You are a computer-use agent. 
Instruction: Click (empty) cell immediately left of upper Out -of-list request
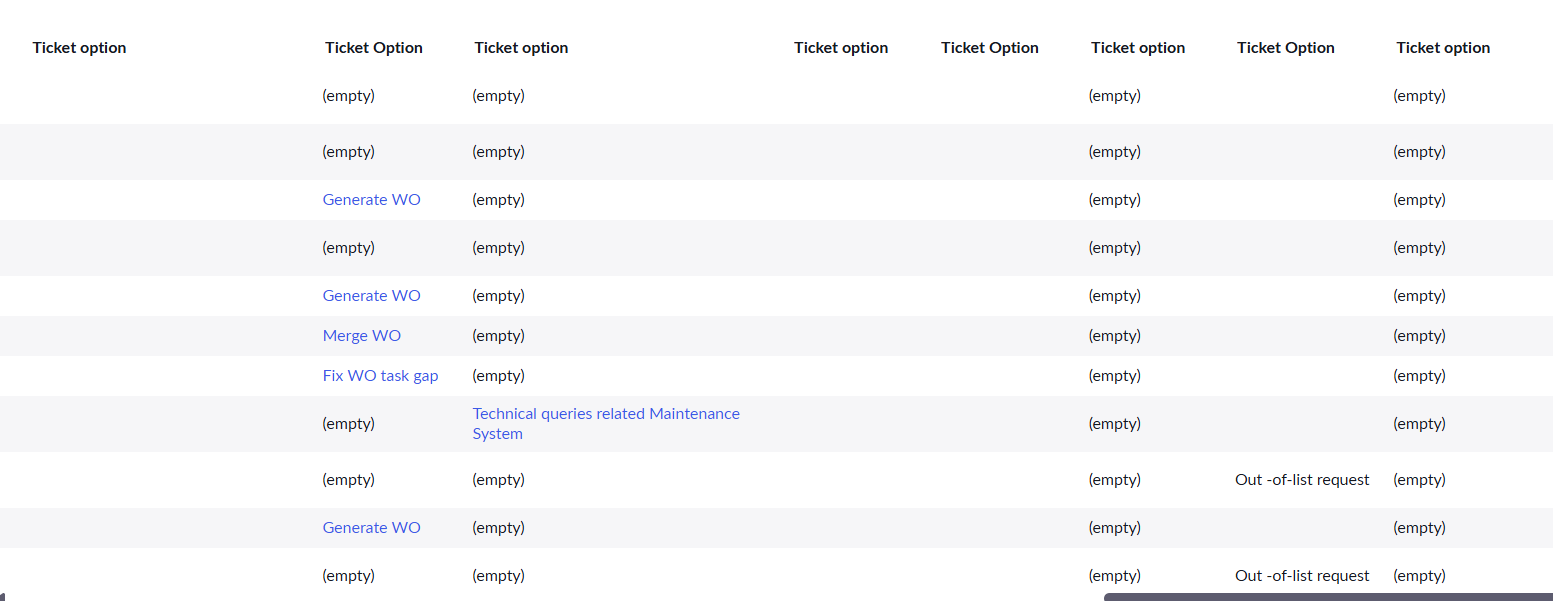[1114, 480]
